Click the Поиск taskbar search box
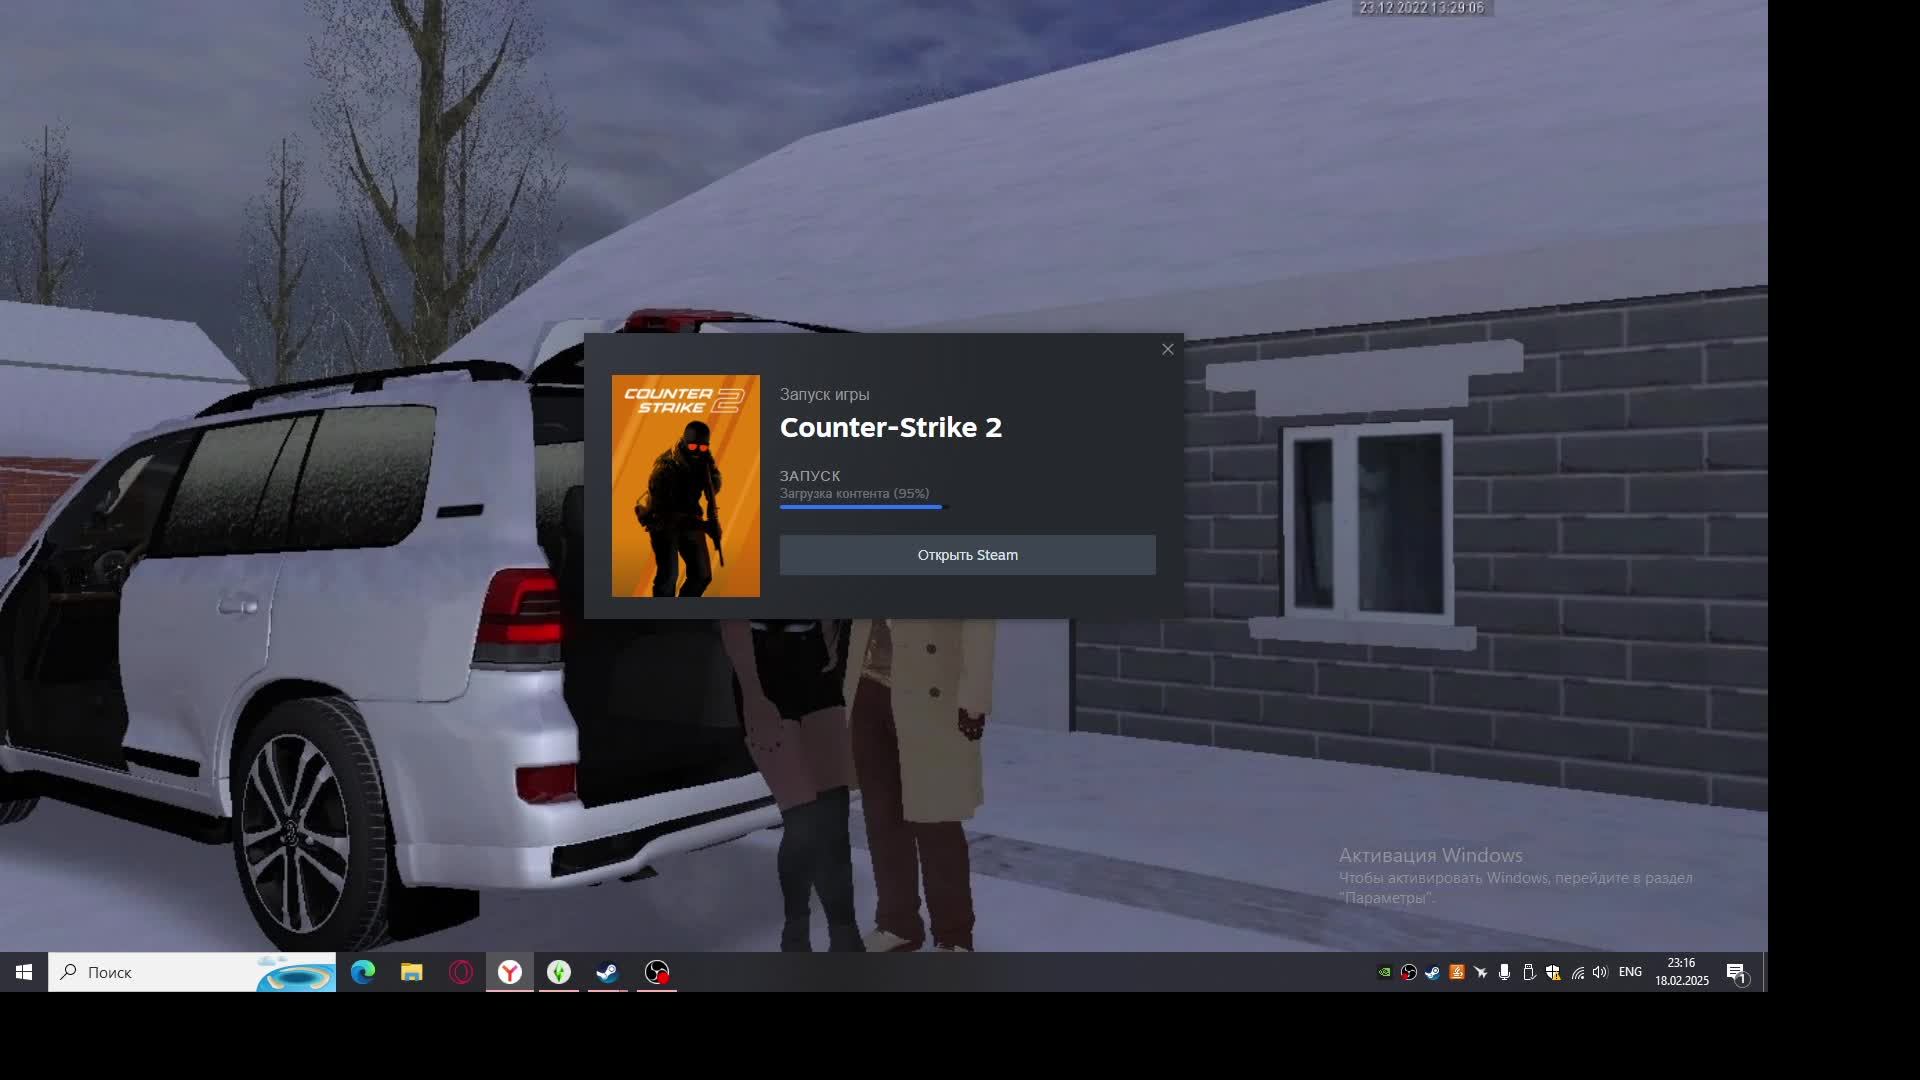The image size is (1920, 1080). (192, 972)
